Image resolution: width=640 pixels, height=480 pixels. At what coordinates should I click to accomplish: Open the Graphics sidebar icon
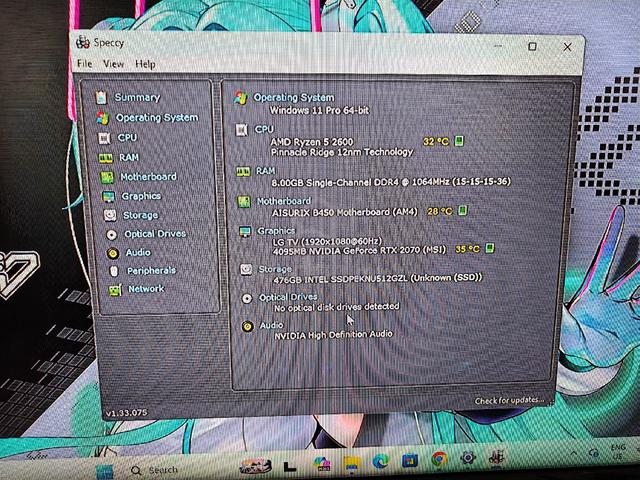(x=109, y=197)
